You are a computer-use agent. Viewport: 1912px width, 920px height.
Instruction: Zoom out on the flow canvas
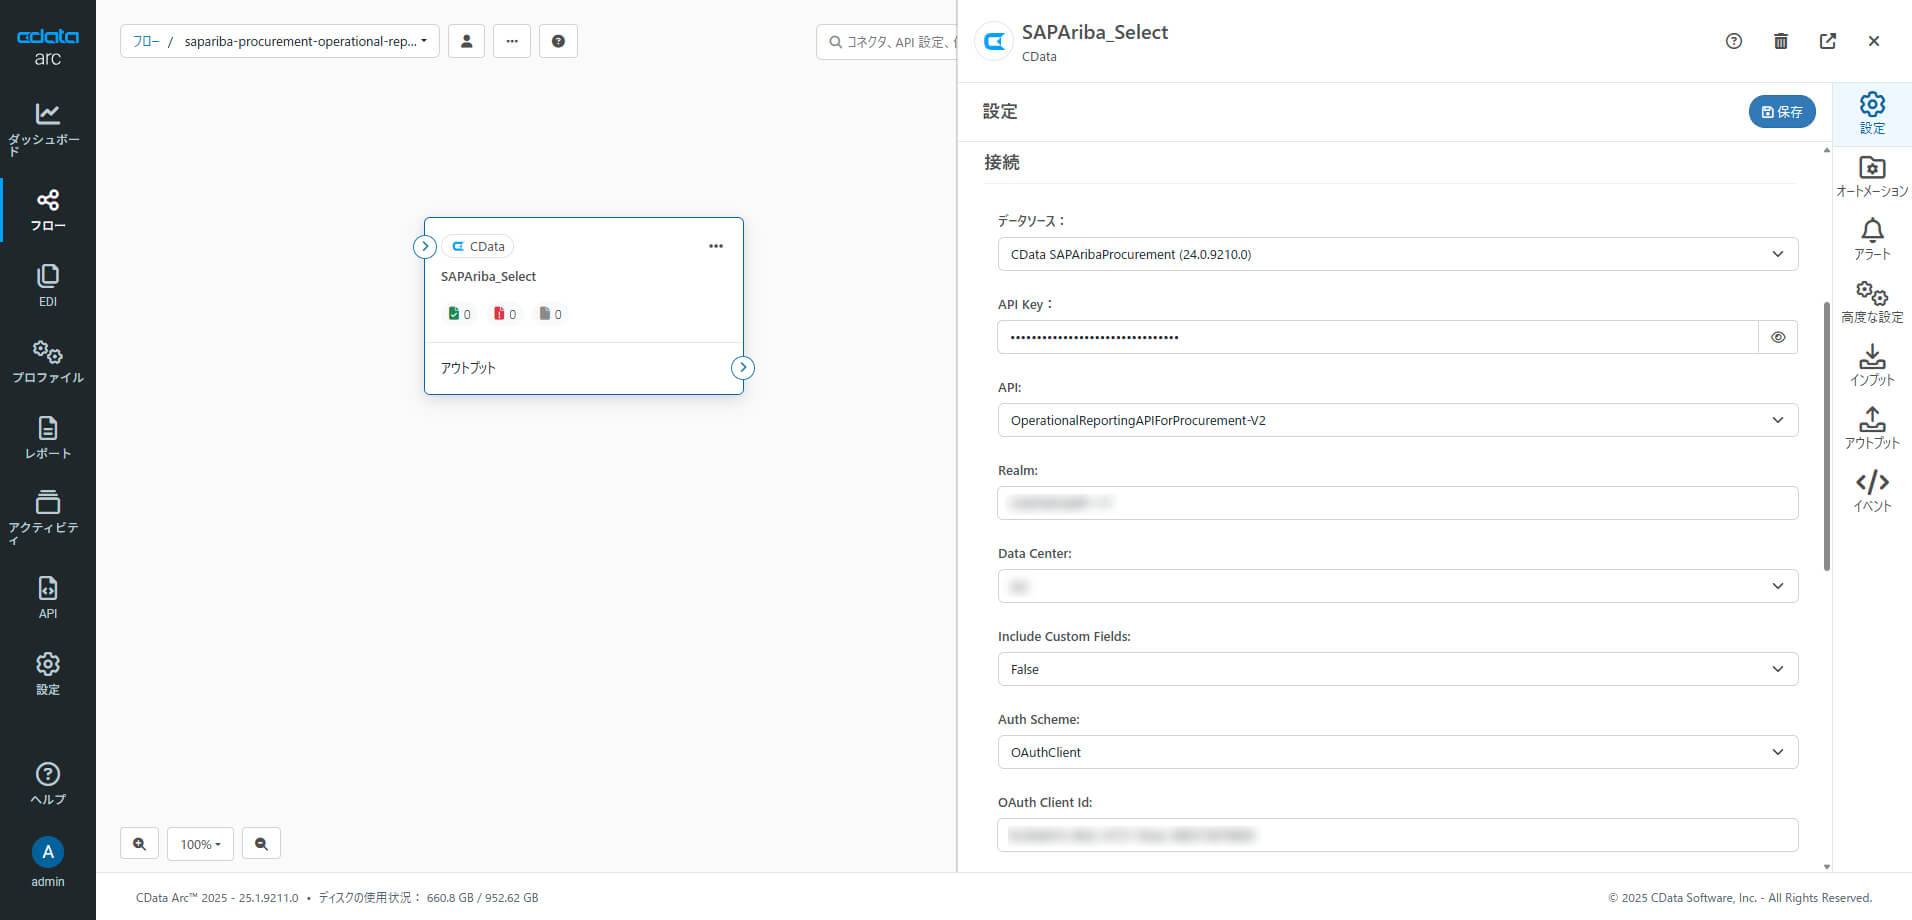(261, 844)
